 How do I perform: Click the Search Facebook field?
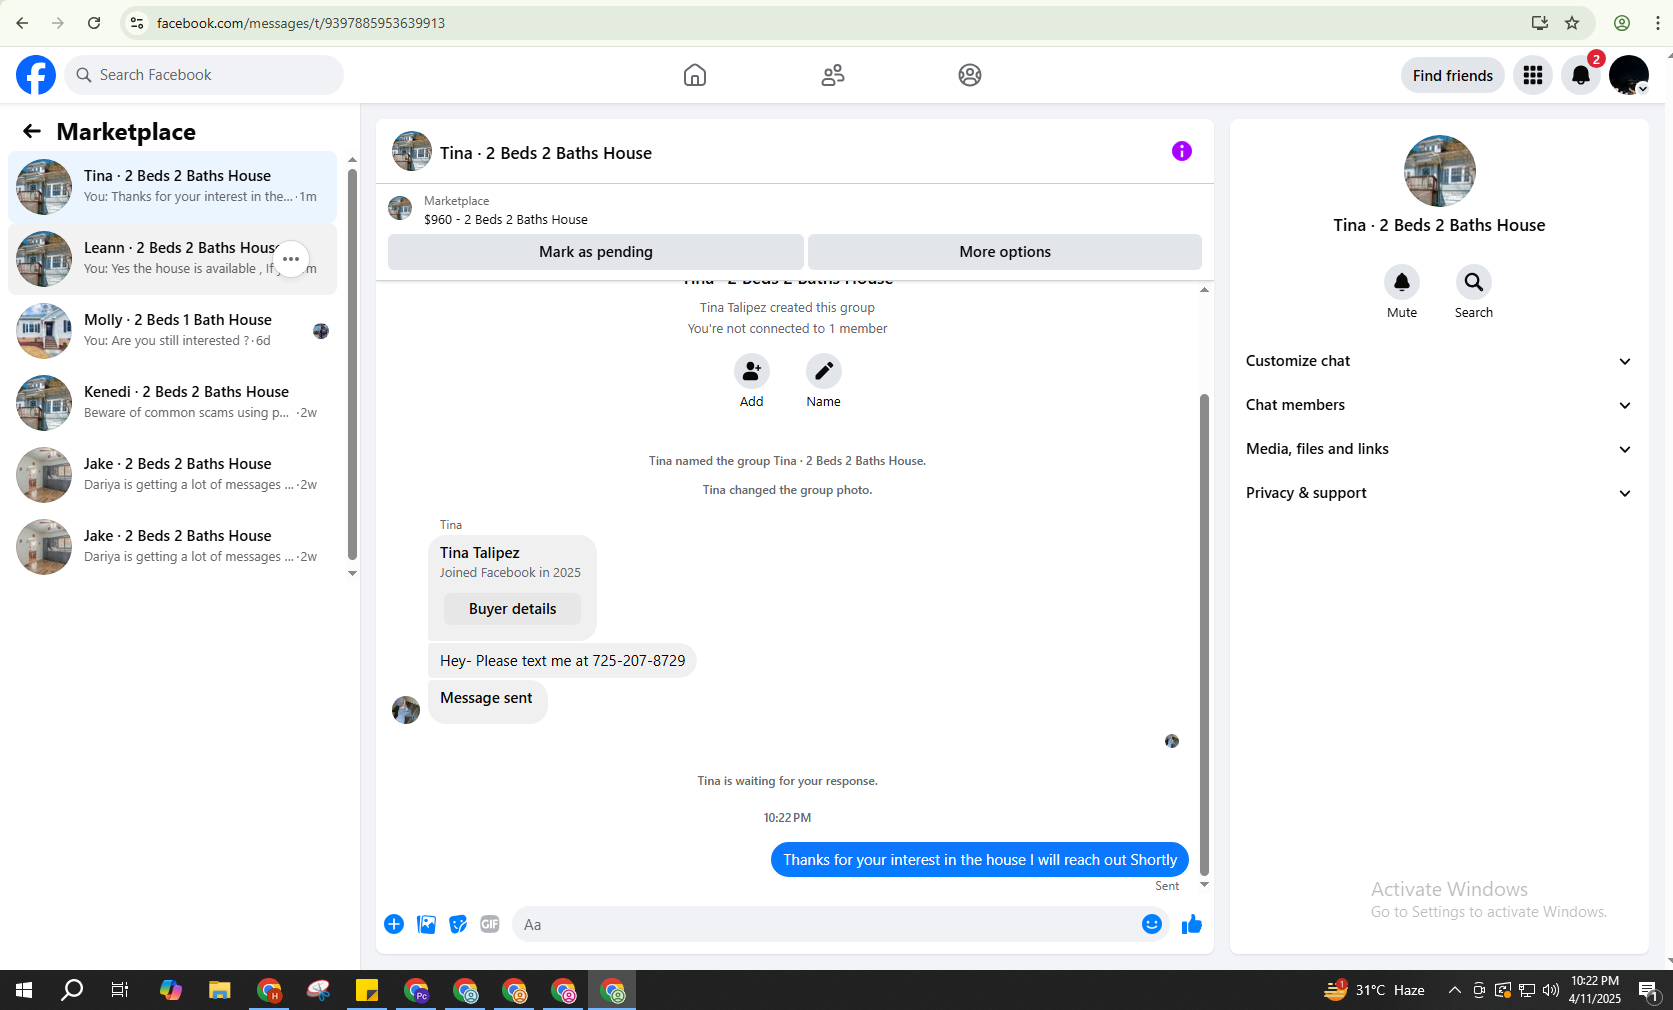point(204,75)
